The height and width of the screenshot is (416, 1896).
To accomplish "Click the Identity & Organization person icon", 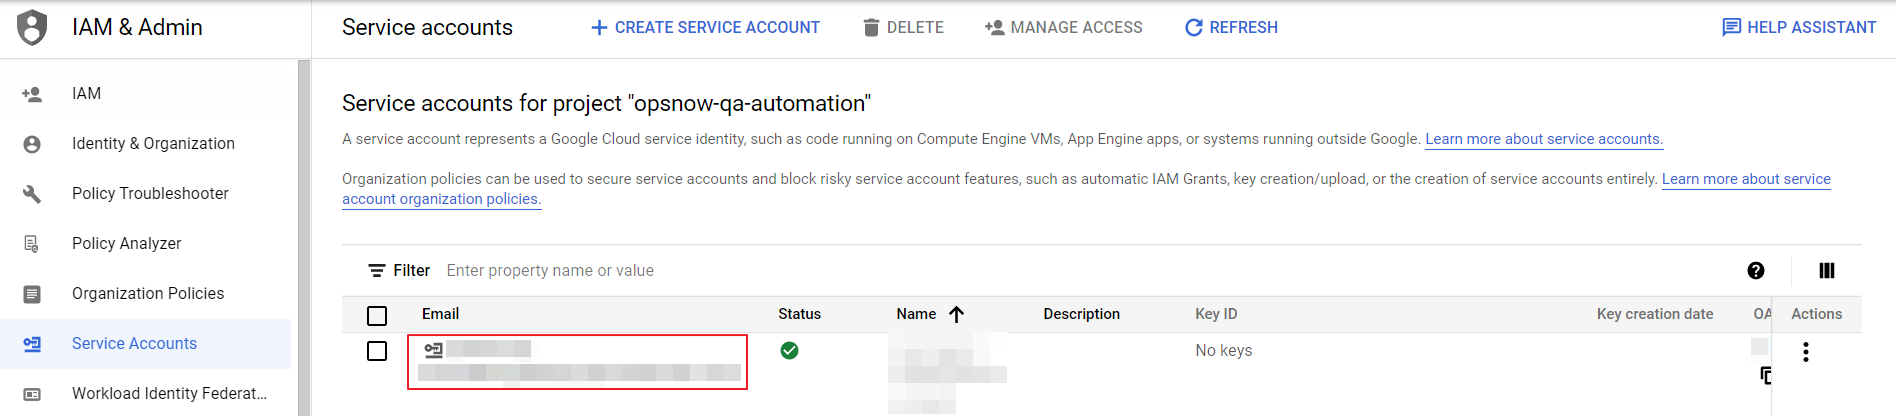I will point(32,144).
